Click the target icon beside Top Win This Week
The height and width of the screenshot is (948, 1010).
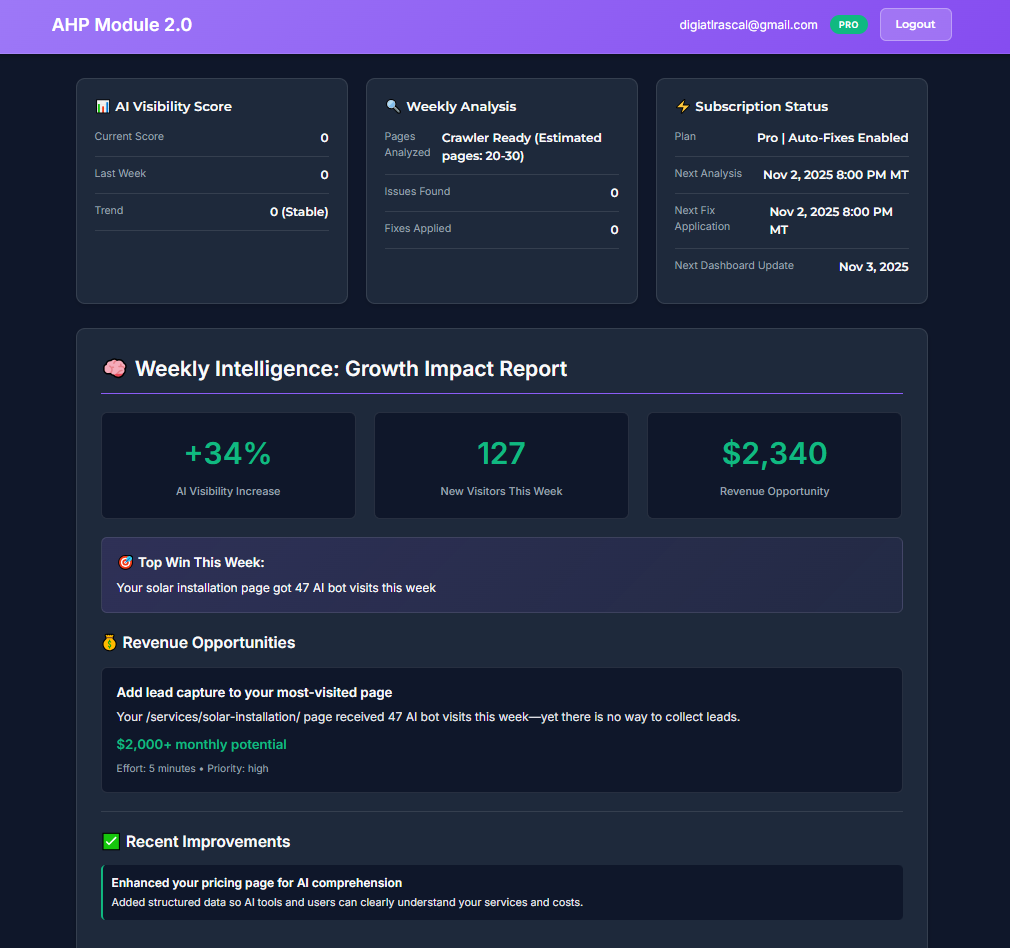pos(125,562)
